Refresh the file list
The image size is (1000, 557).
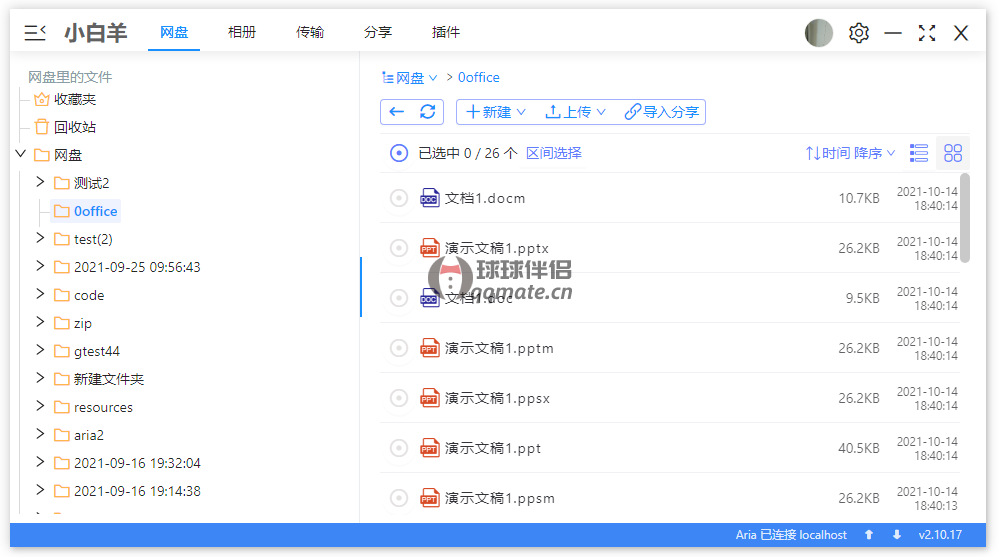point(427,112)
